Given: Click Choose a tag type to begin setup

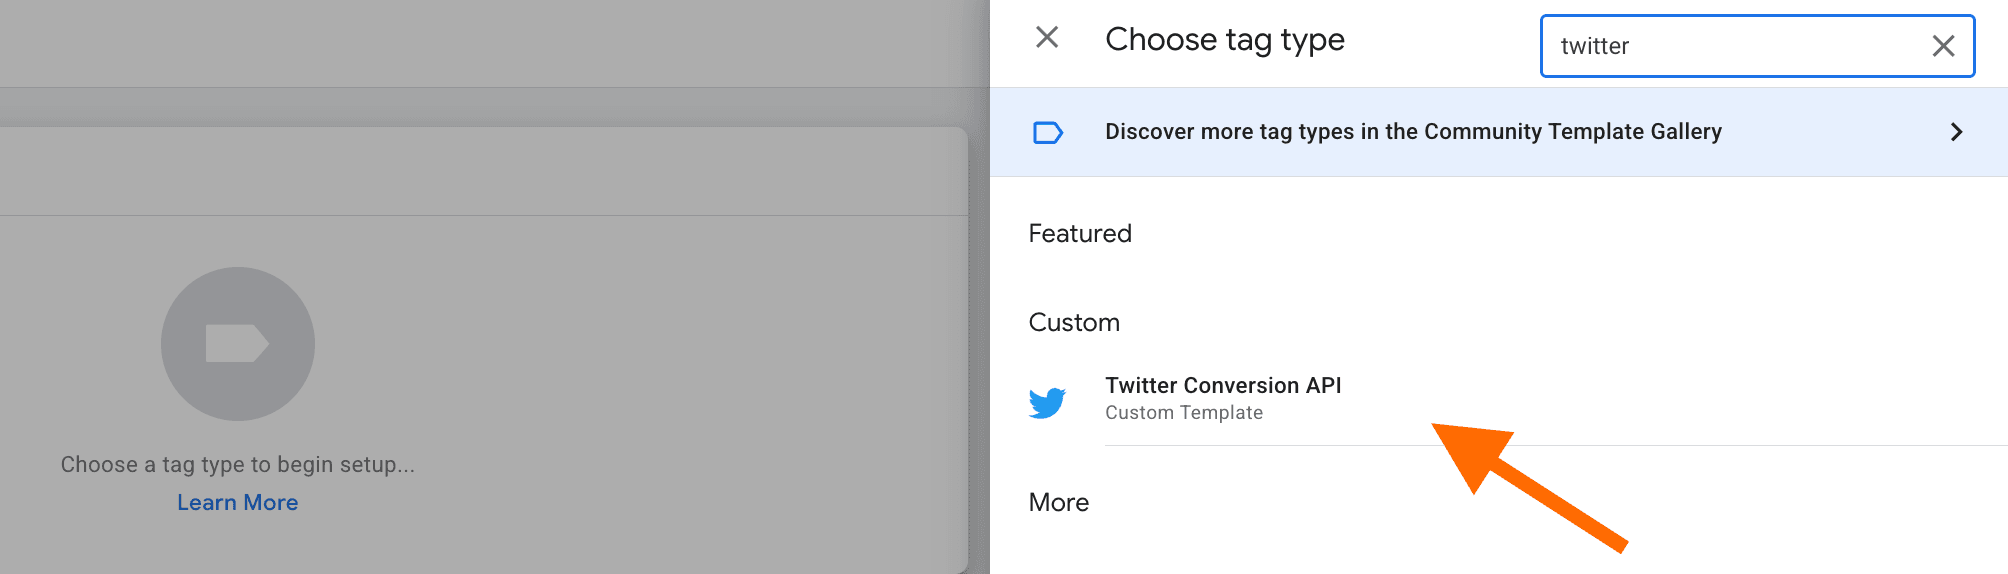Looking at the screenshot, I should point(238,465).
